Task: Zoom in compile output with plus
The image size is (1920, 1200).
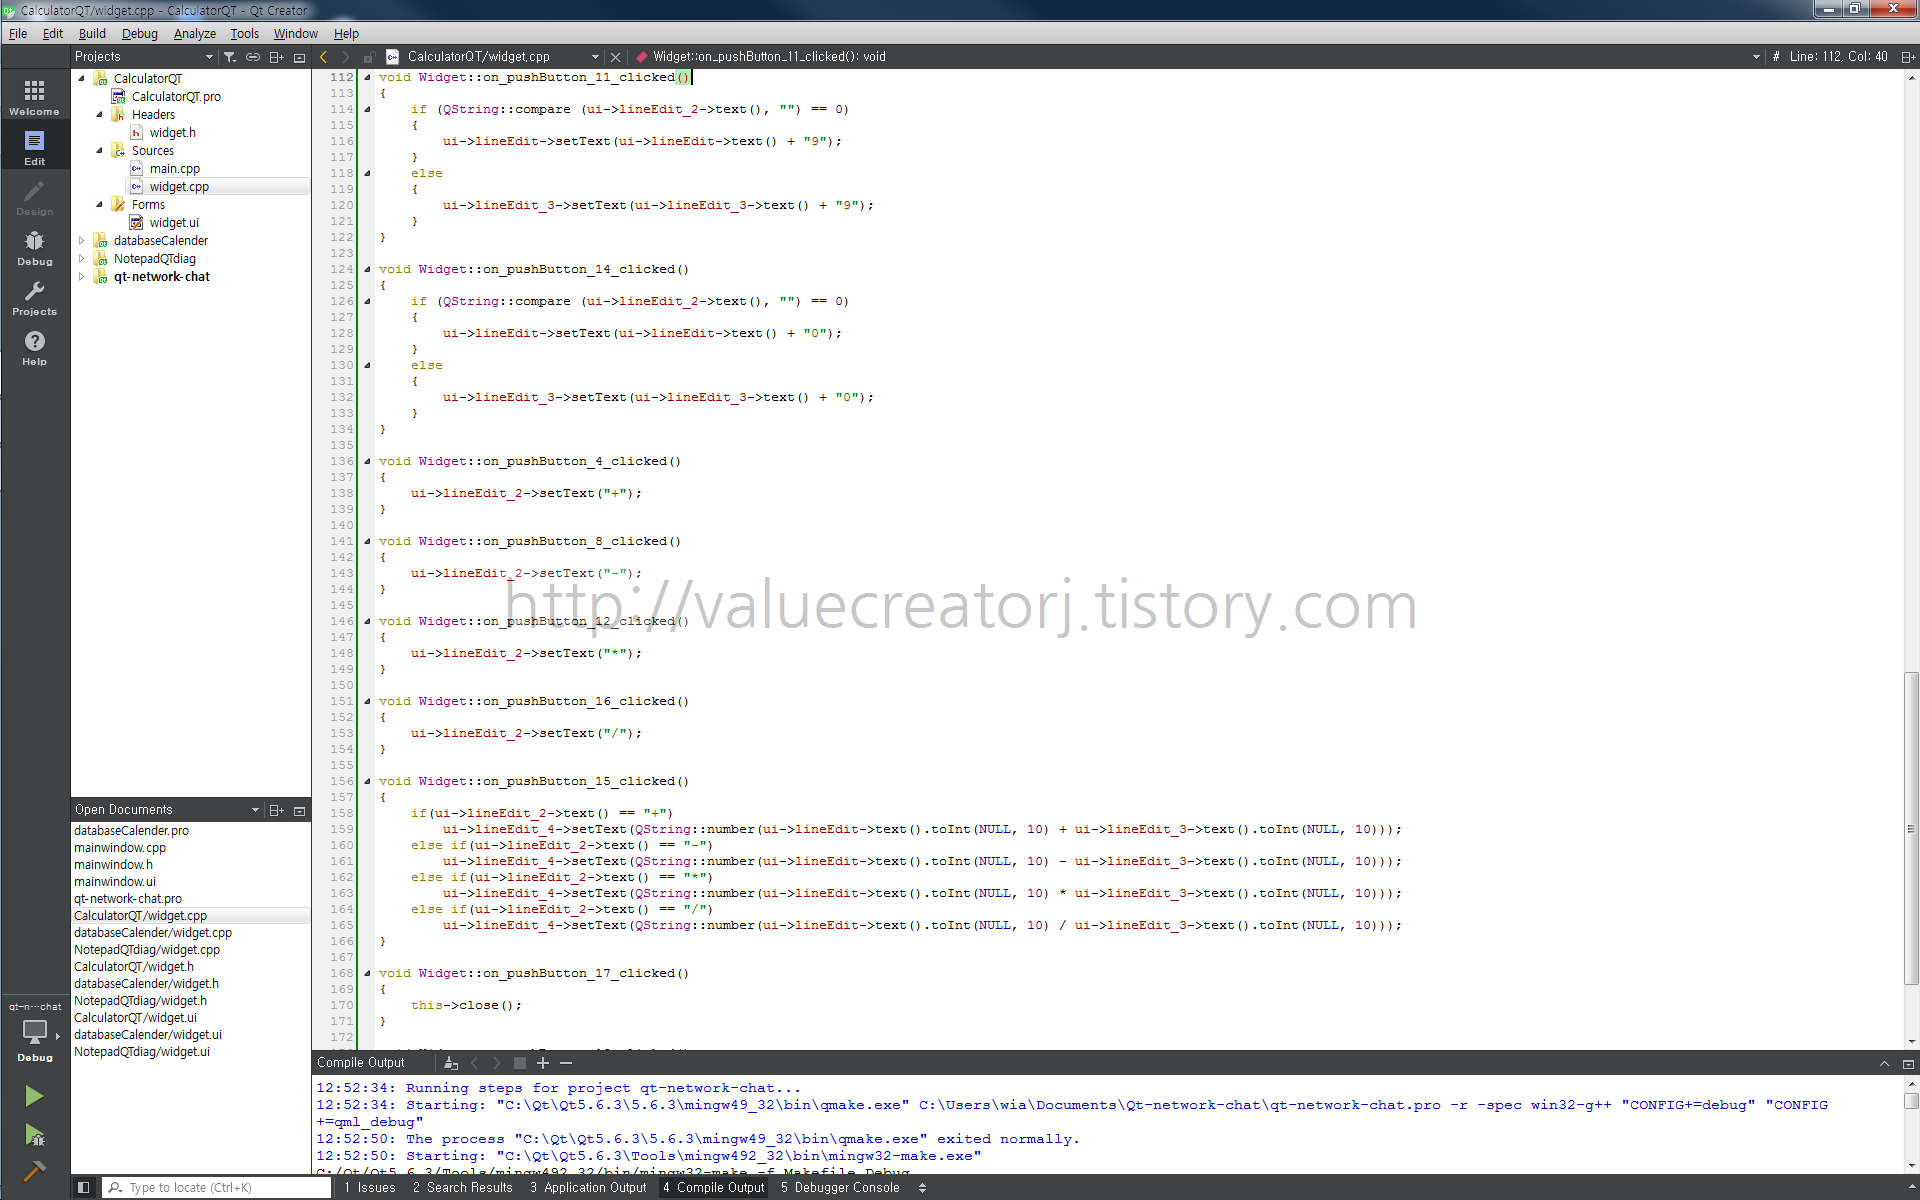Action: click(x=543, y=1063)
